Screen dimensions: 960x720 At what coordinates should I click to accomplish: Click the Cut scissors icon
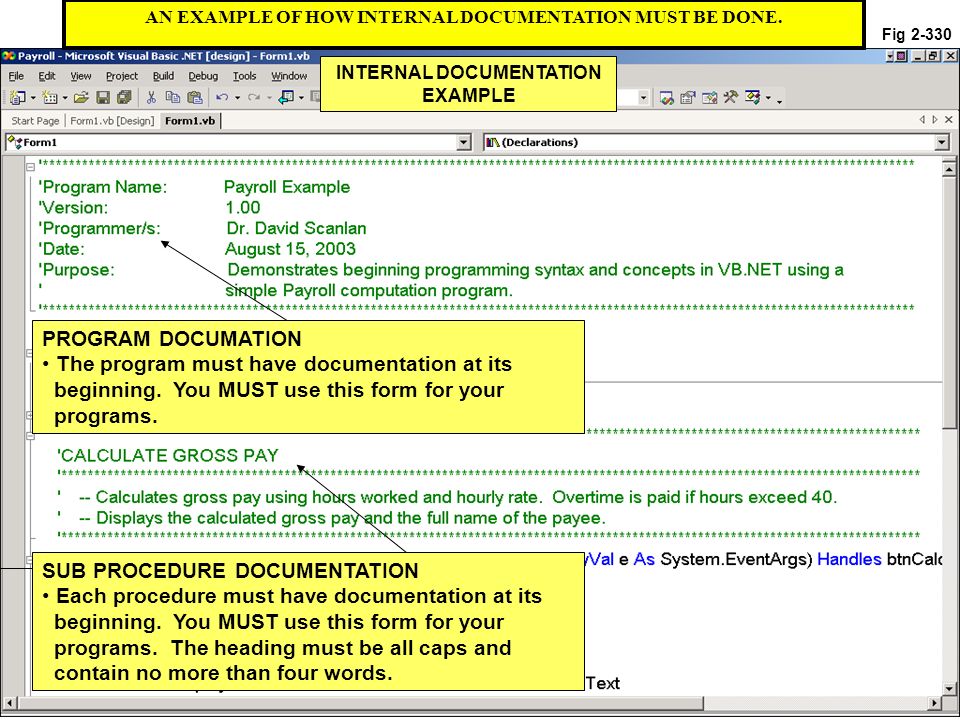(151, 97)
